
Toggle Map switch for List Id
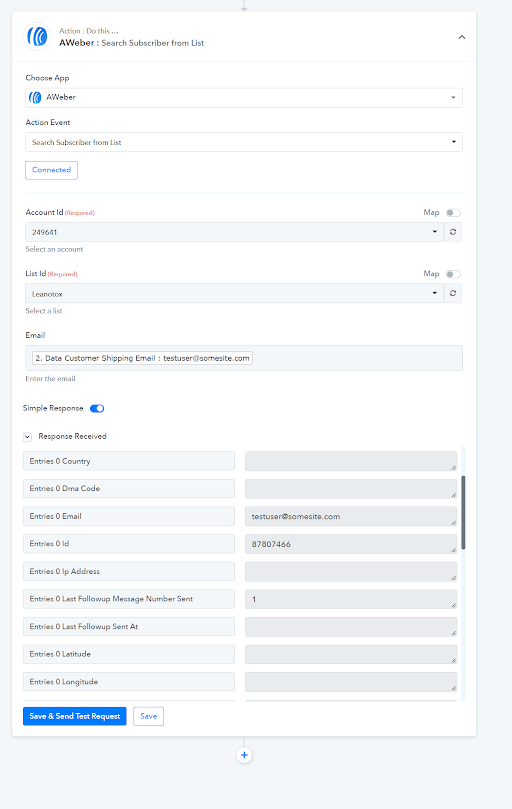click(x=453, y=274)
